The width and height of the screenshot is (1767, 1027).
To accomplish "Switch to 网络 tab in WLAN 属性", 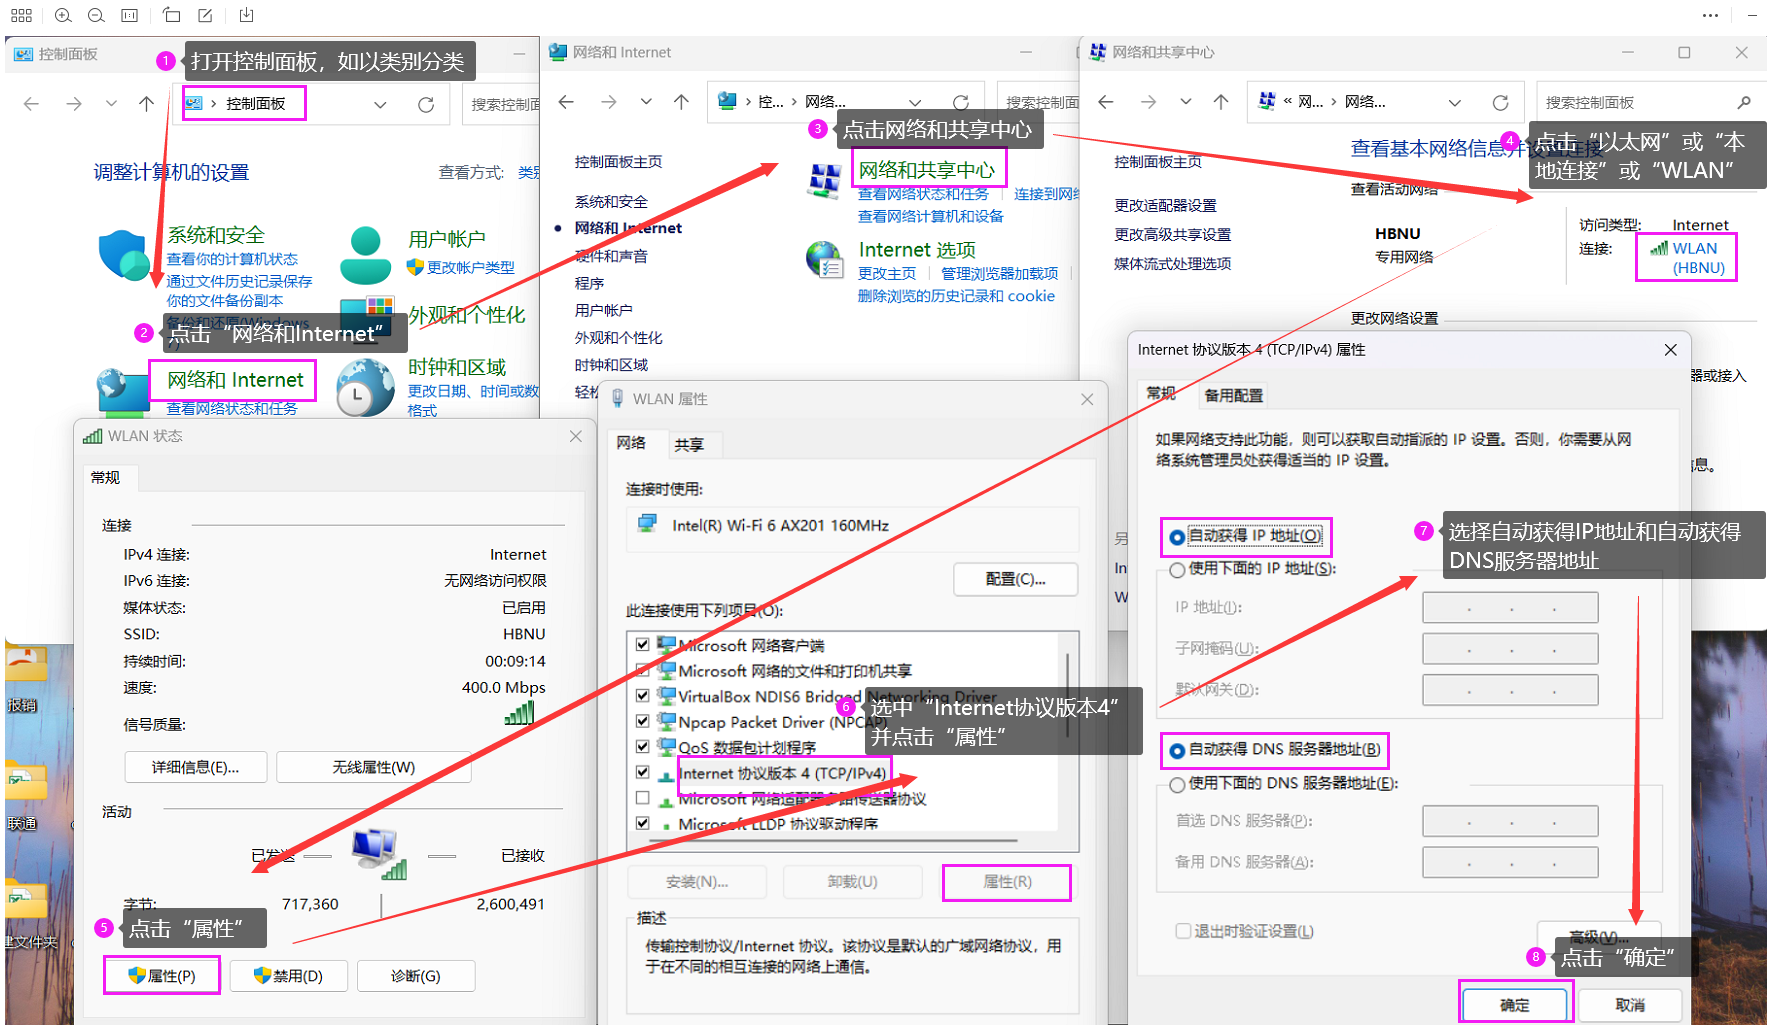I will coord(631,443).
